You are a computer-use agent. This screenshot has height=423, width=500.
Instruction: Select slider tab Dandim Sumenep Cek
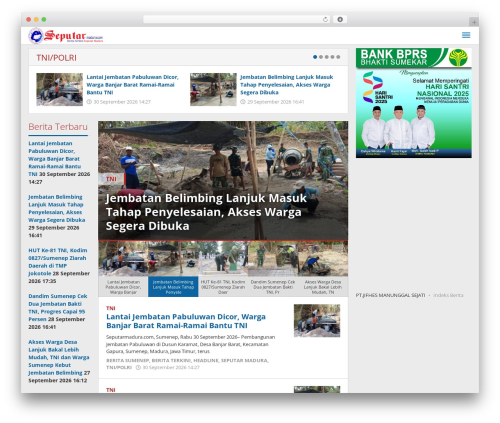click(273, 287)
